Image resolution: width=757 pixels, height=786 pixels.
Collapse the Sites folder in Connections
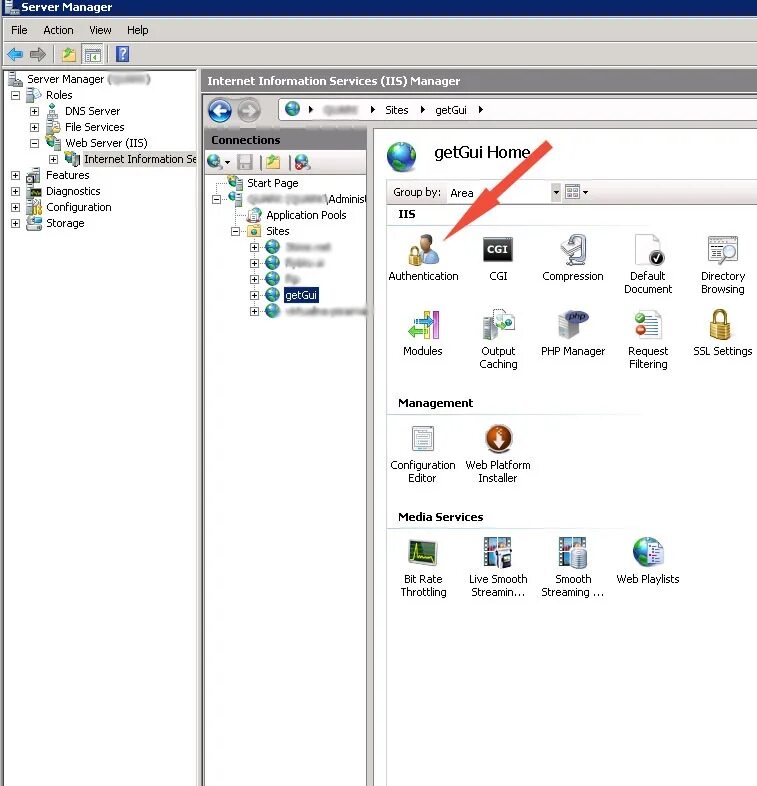(235, 231)
